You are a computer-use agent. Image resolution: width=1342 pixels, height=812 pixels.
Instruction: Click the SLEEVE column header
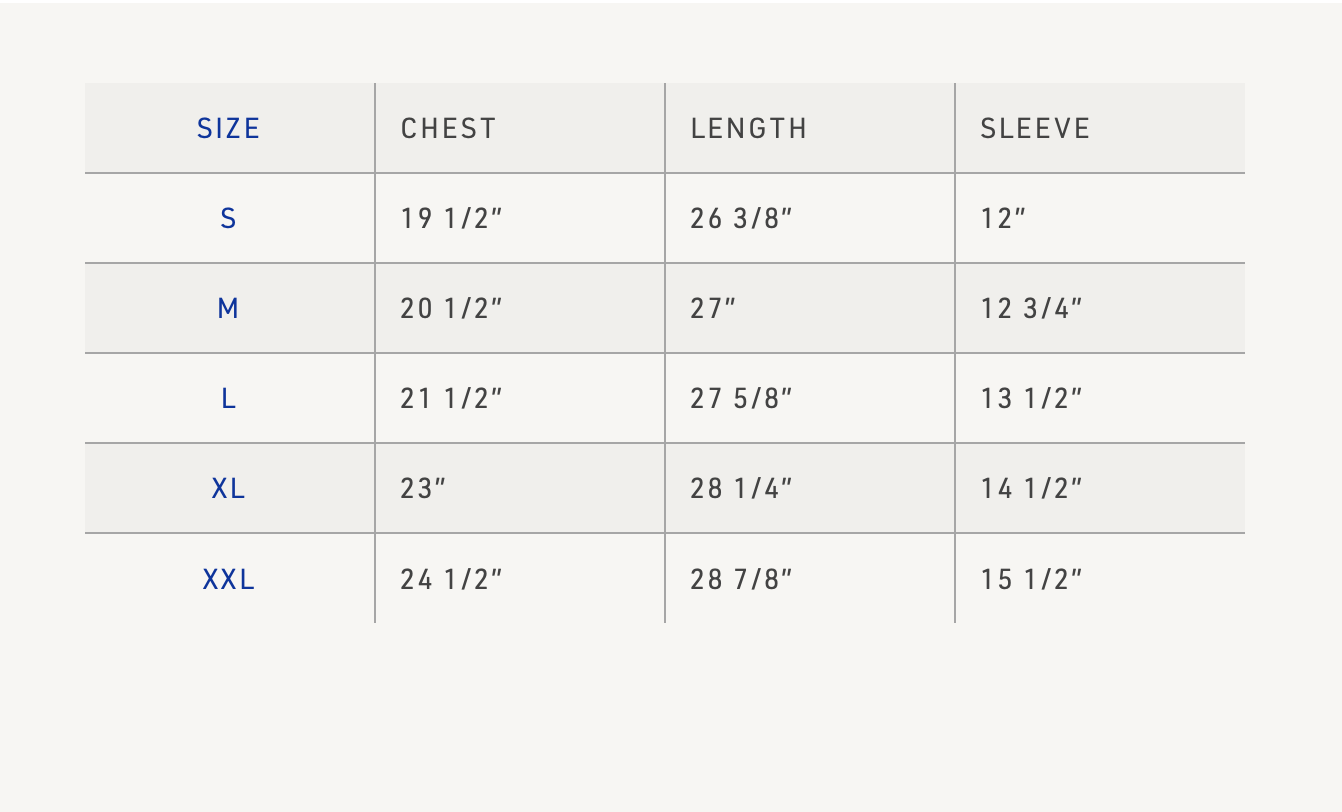[x=1035, y=129]
